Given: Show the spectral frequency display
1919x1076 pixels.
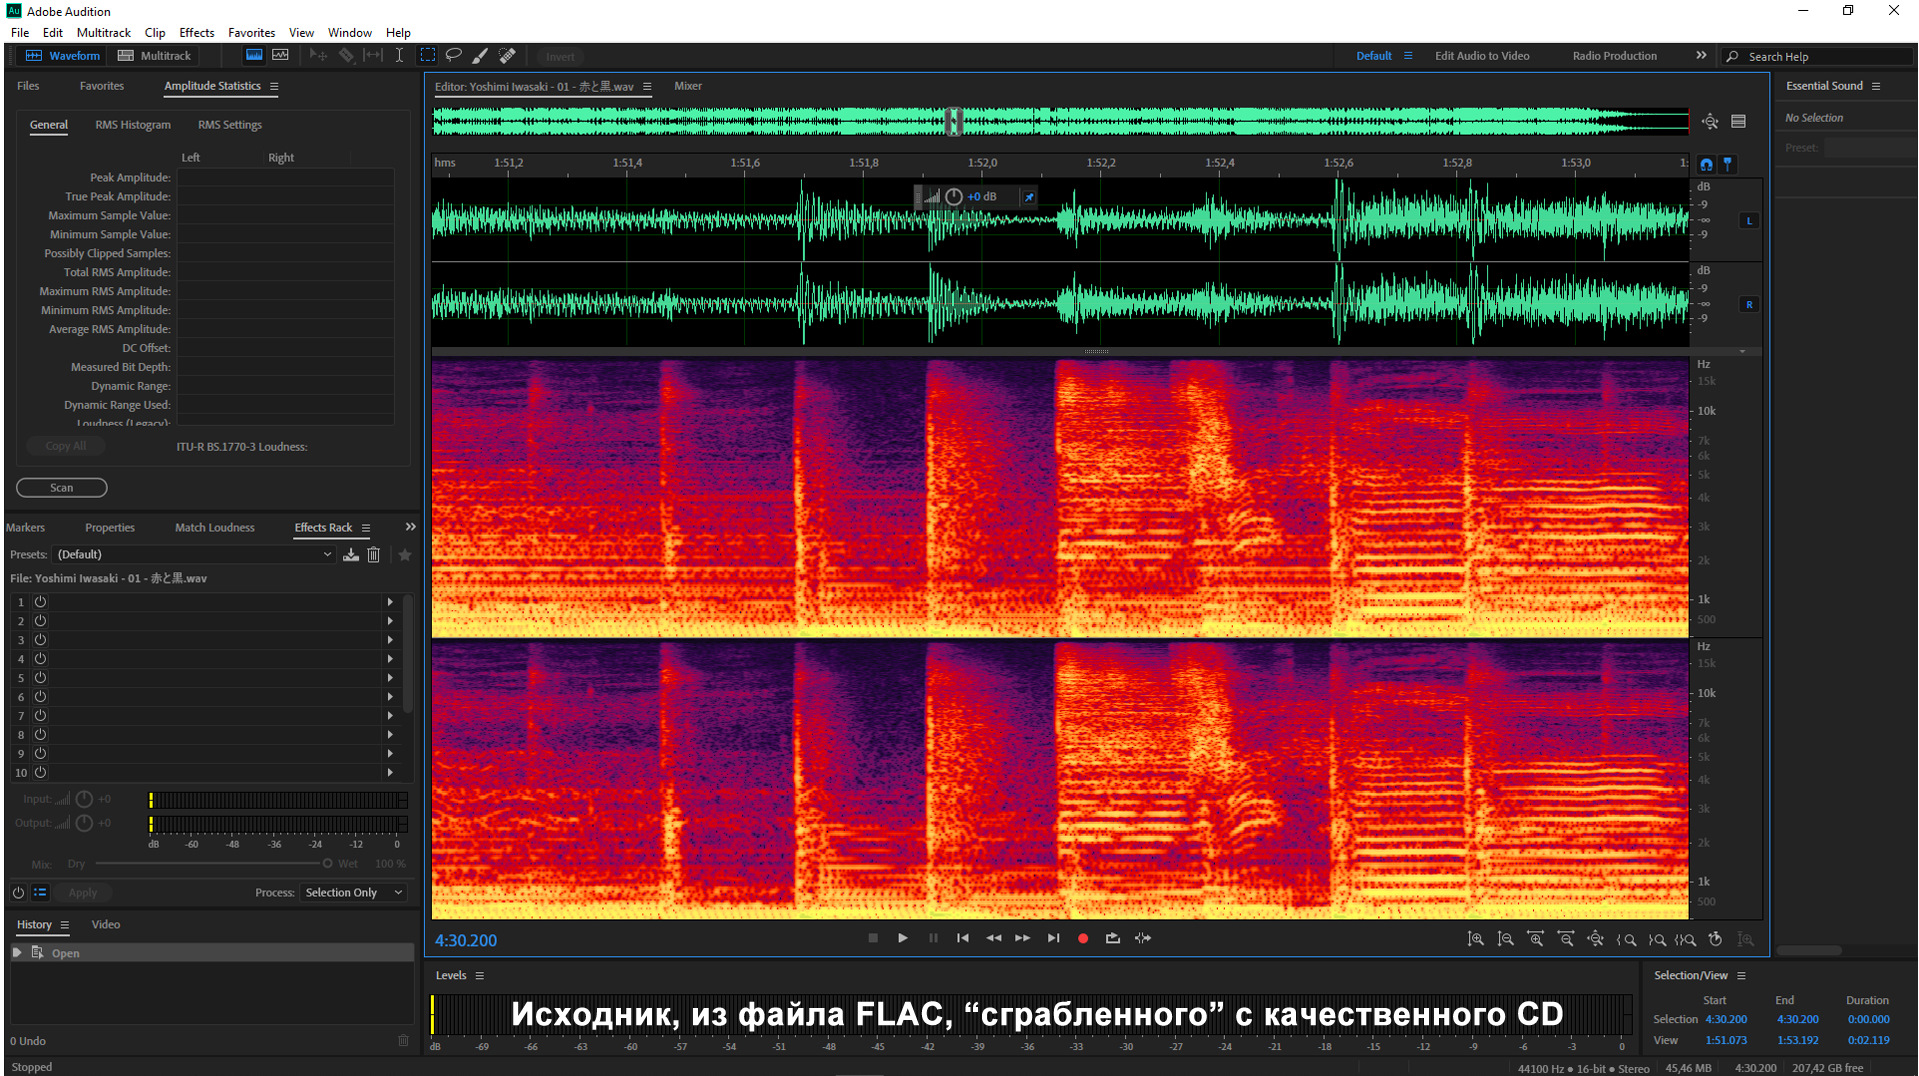Looking at the screenshot, I should tap(254, 56).
